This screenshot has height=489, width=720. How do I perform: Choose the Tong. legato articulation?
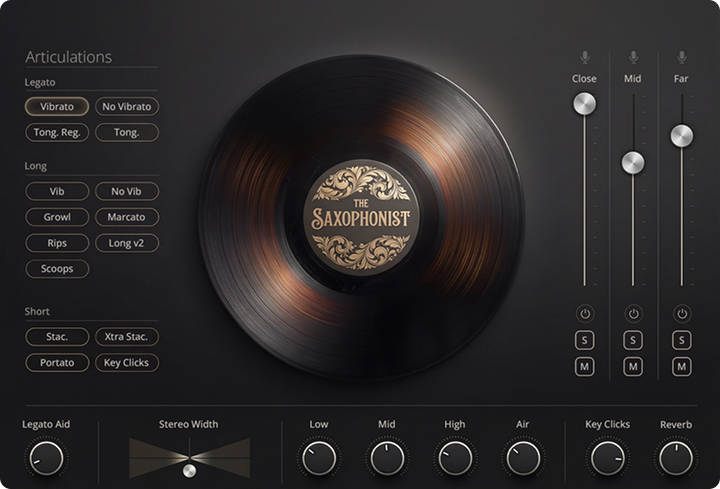pos(127,133)
